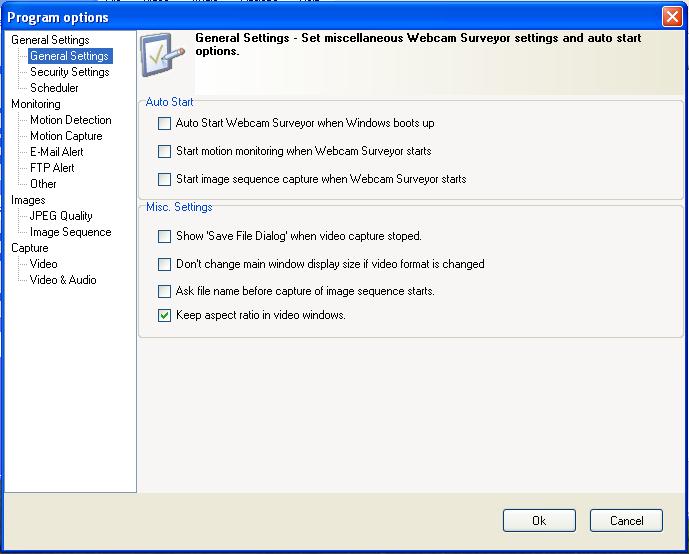
Task: Open the Scheduler settings
Action: [54, 88]
